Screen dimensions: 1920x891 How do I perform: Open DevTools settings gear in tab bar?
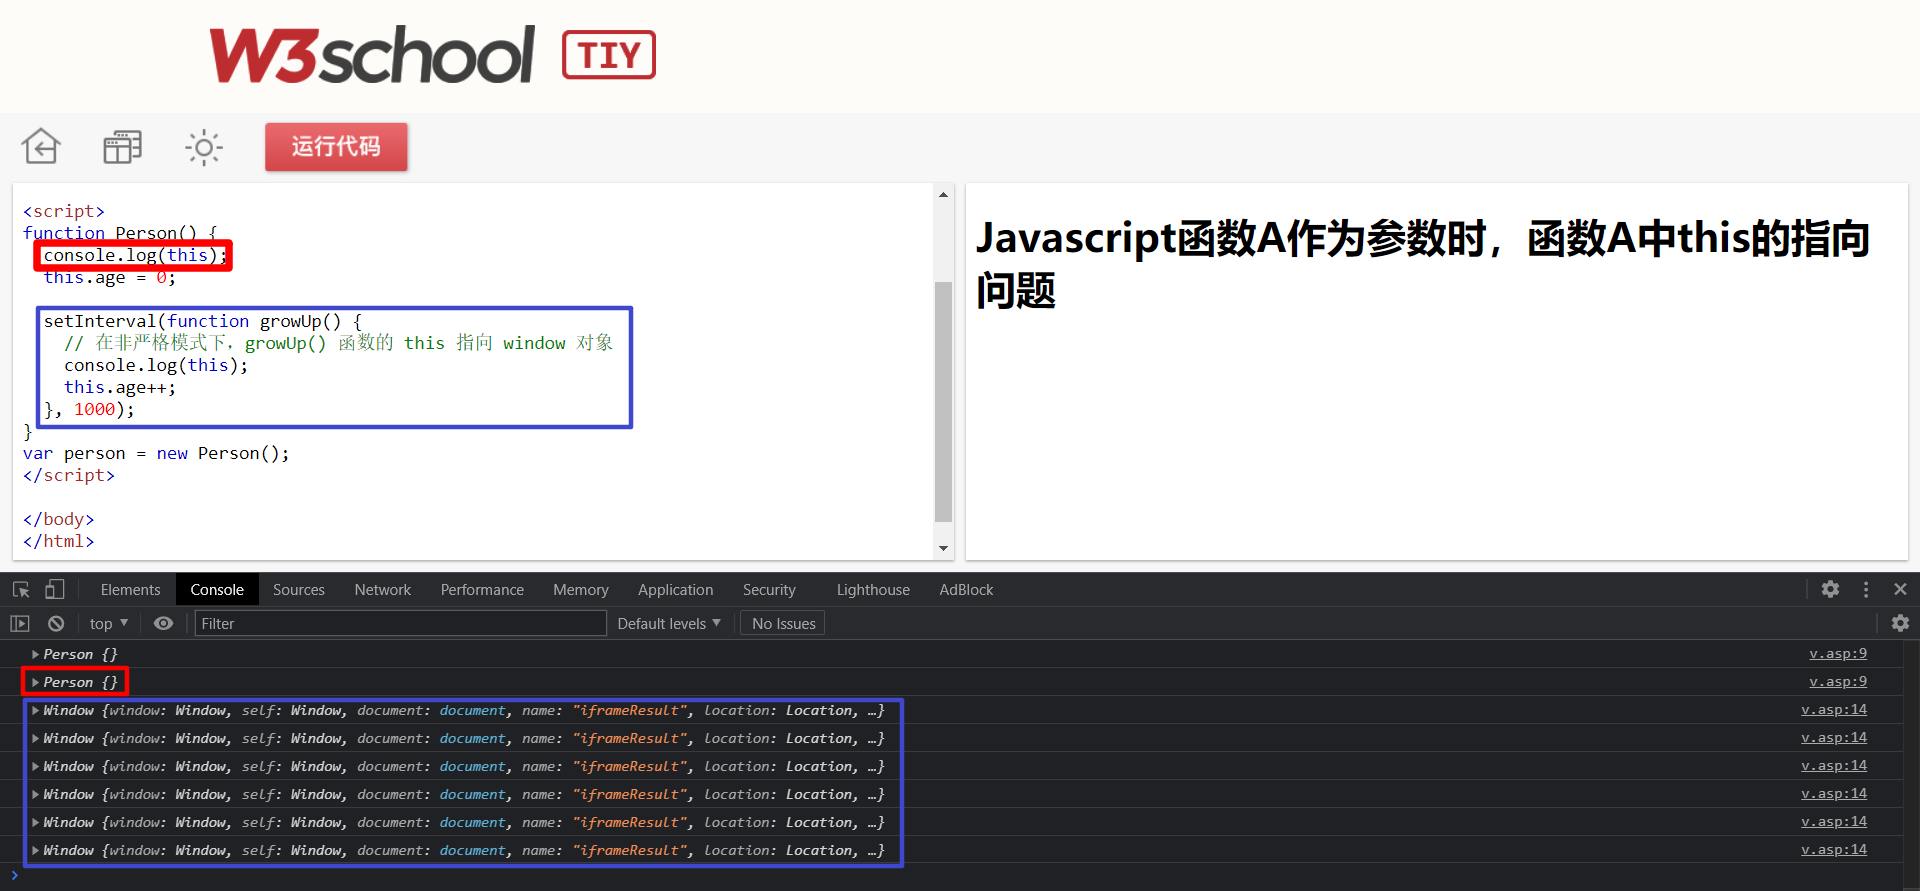[x=1830, y=590]
